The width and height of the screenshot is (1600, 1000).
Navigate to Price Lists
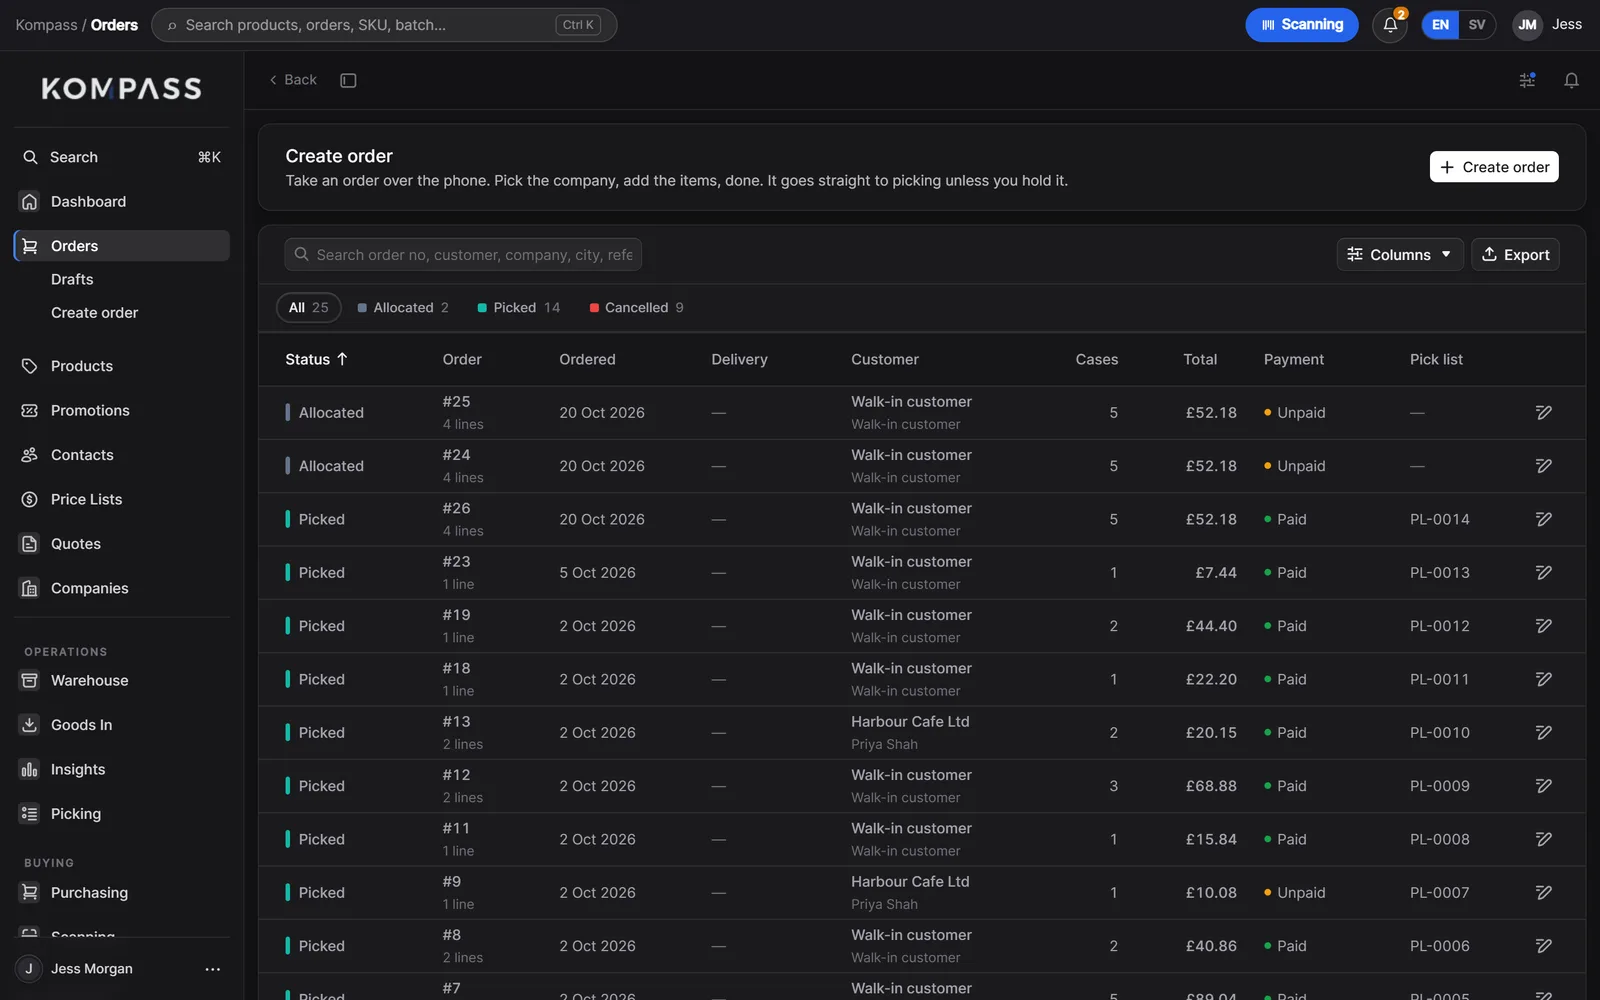coord(122,499)
